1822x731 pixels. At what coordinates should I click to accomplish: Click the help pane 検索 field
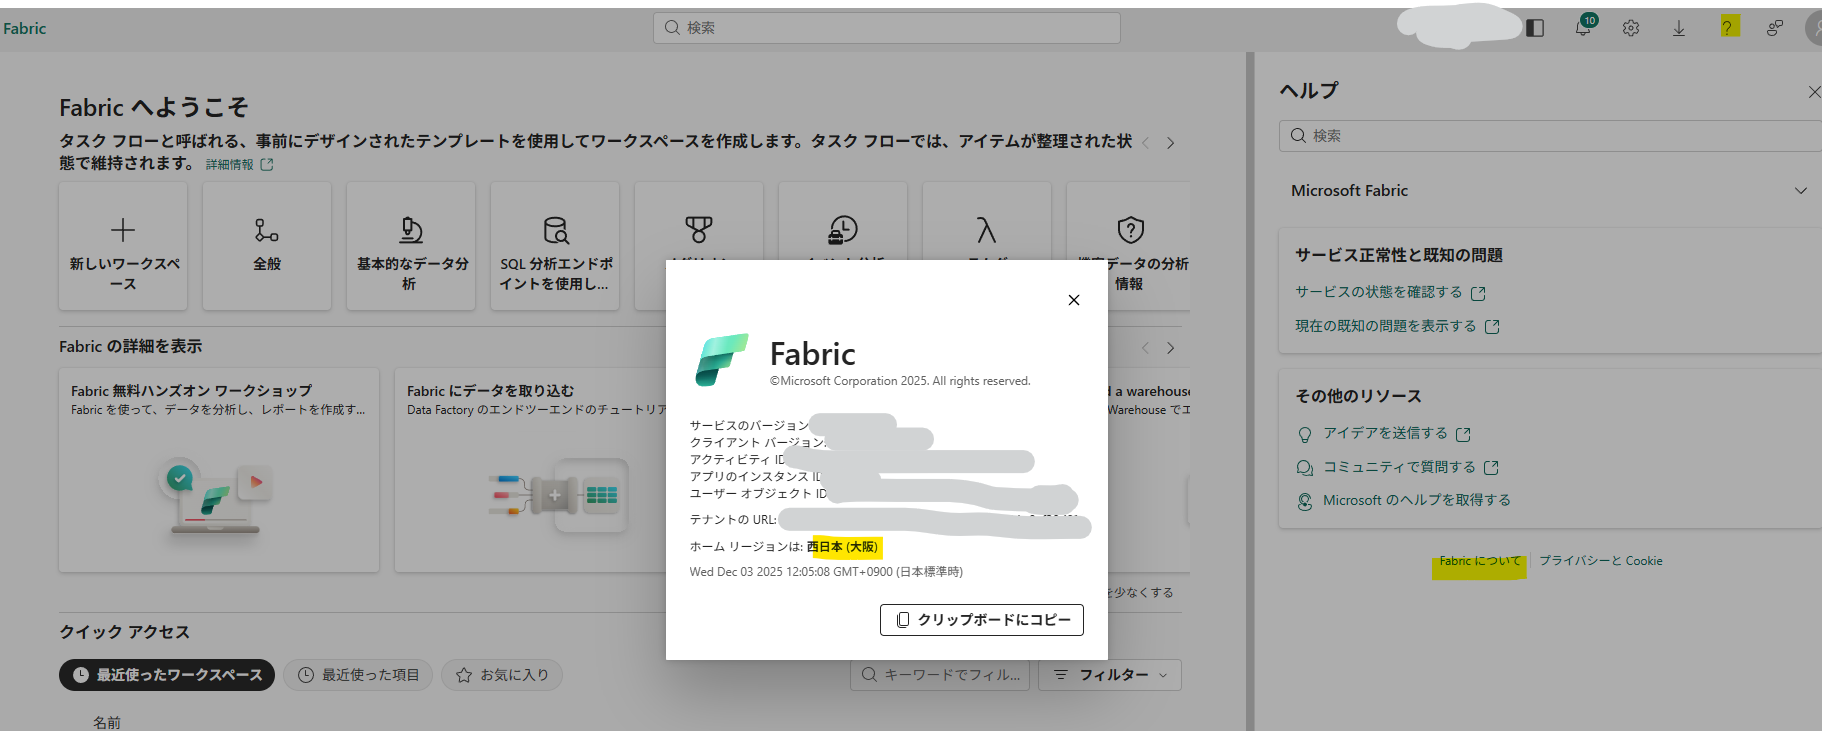click(1550, 136)
